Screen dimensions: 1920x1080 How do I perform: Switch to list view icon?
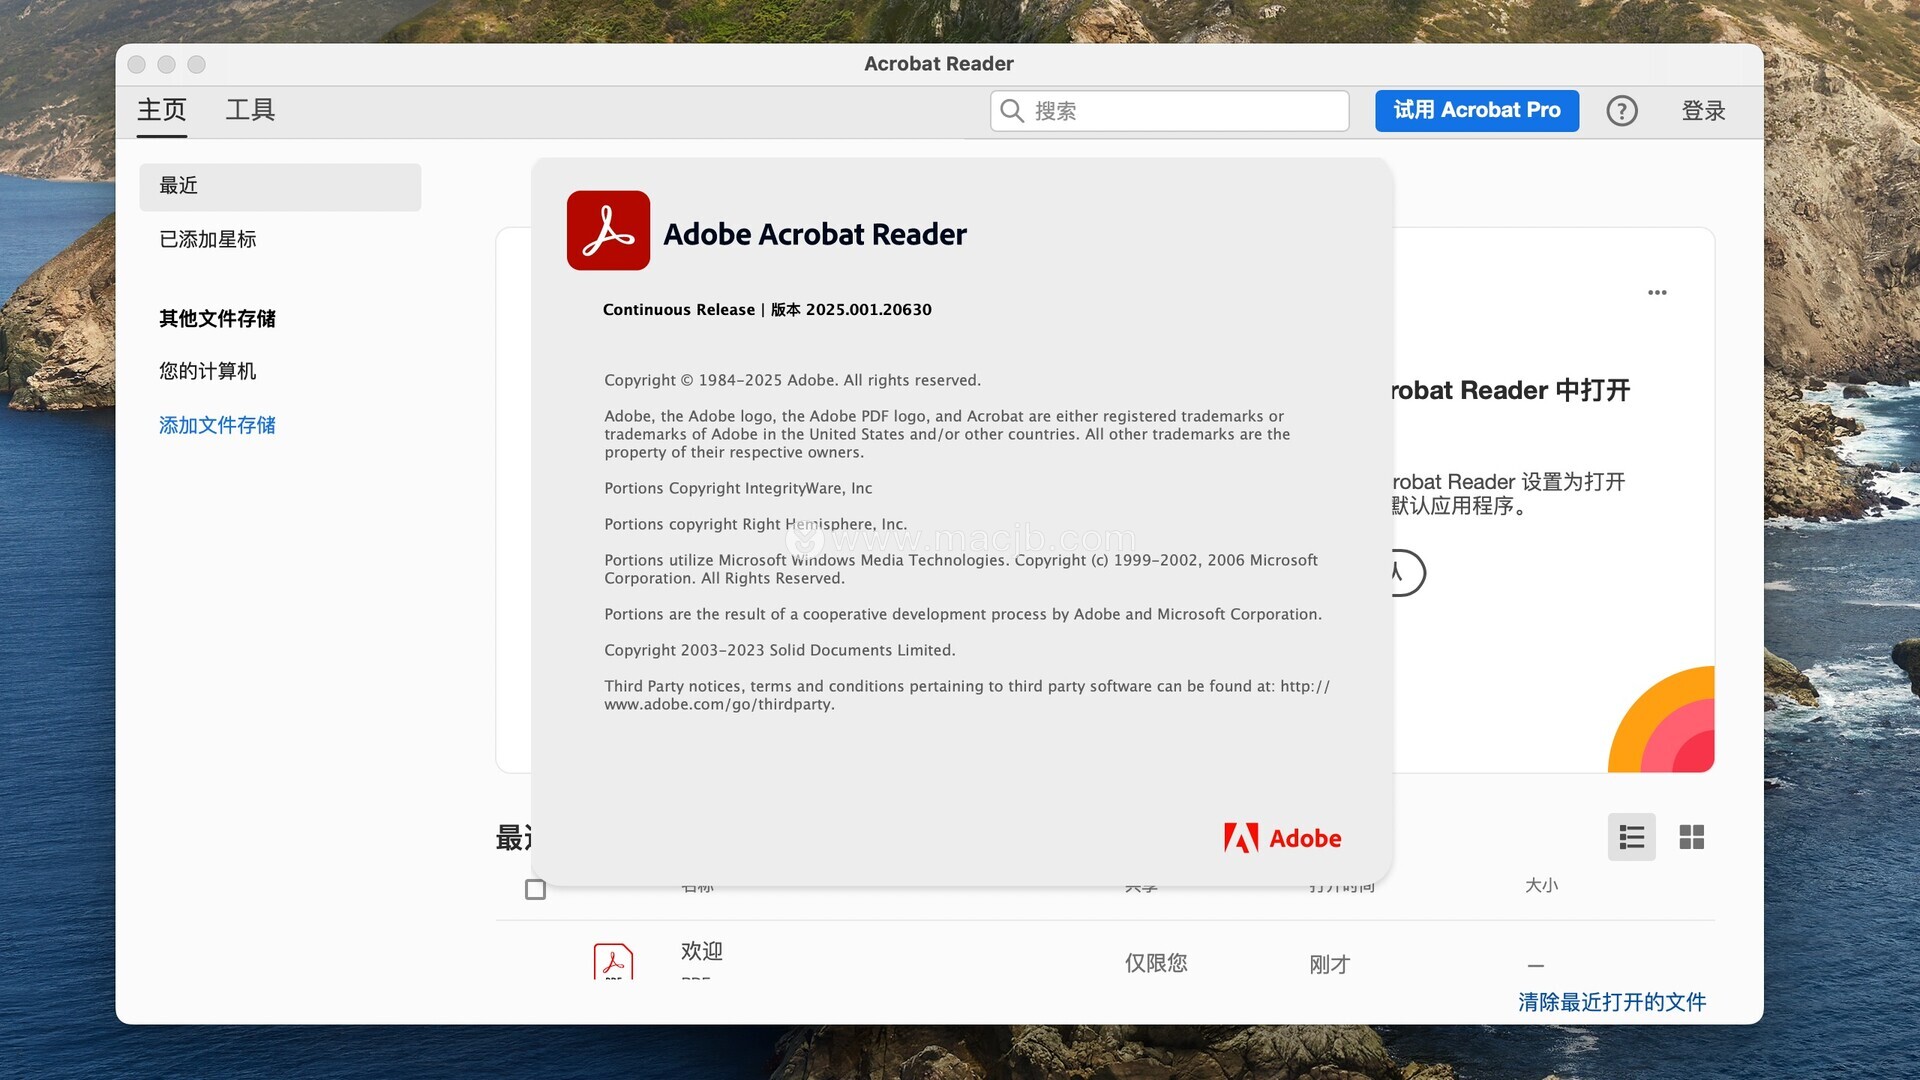pyautogui.click(x=1631, y=837)
